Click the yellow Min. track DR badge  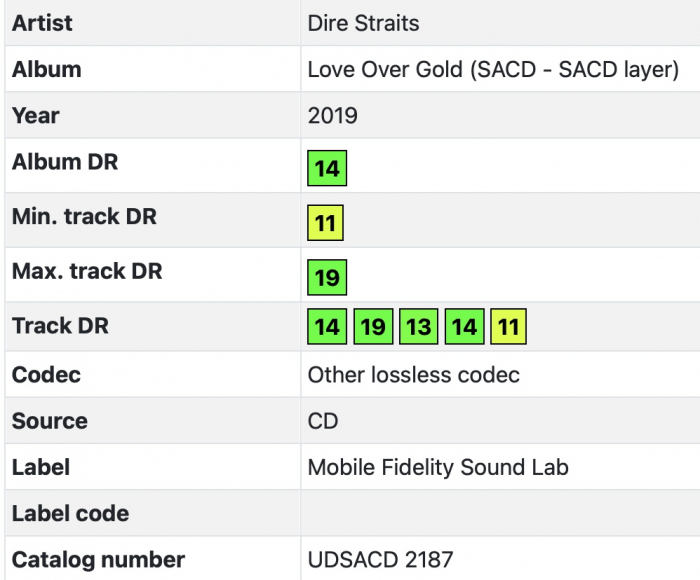pos(325,223)
